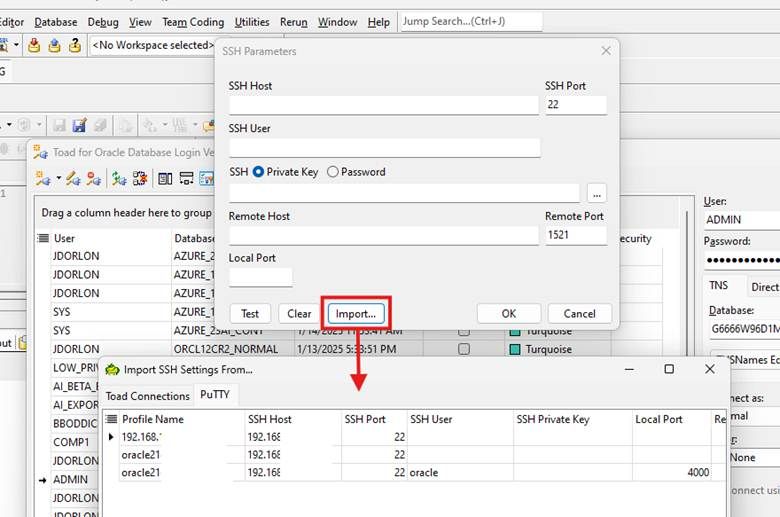Click the Save As disk-with-pencil icon
The image size is (780, 517).
[79, 125]
